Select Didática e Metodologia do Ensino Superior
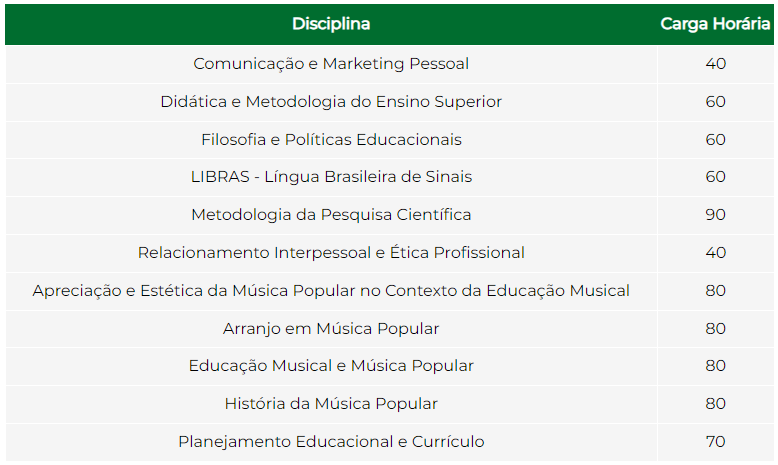 click(x=331, y=102)
